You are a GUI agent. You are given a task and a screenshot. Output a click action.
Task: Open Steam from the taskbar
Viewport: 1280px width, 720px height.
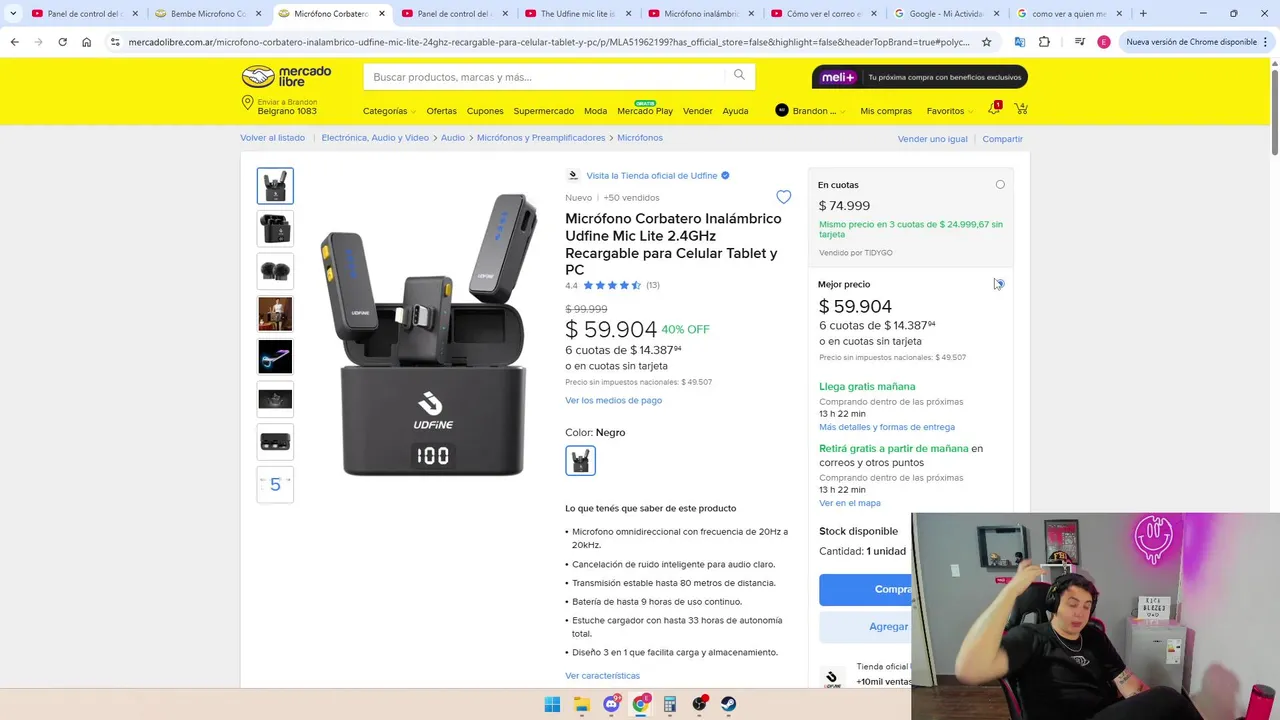pyautogui.click(x=729, y=704)
